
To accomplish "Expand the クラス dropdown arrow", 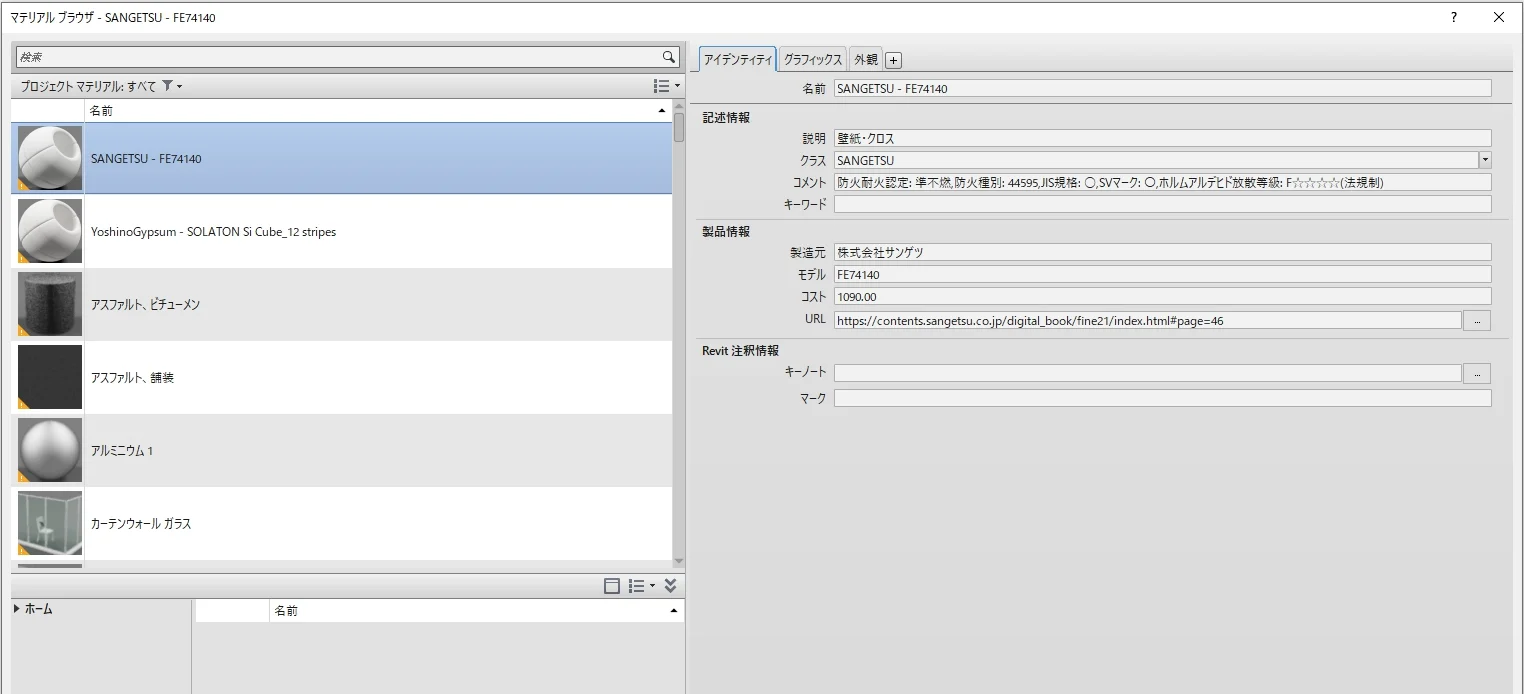I will point(1485,160).
